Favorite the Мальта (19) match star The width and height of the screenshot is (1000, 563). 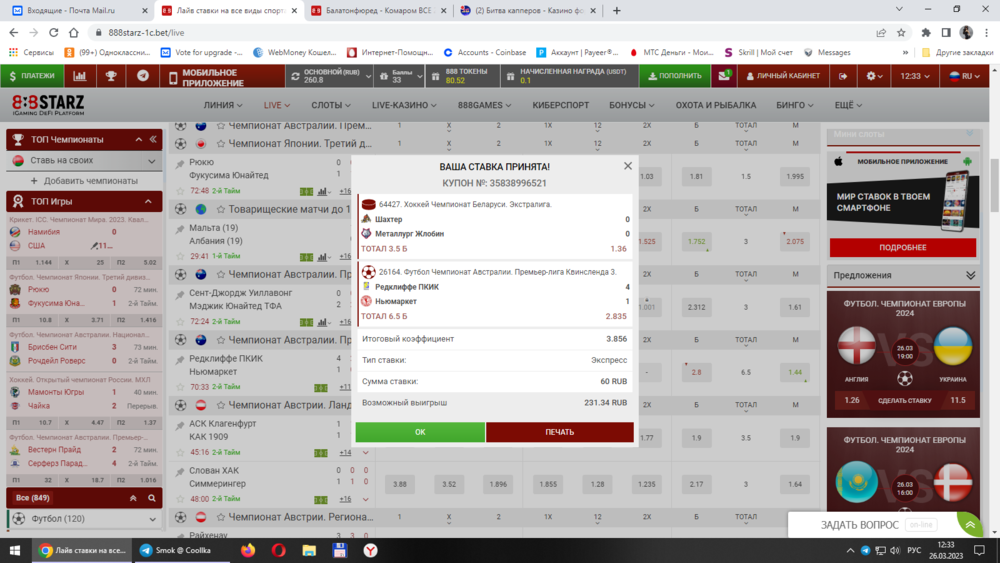pos(180,256)
